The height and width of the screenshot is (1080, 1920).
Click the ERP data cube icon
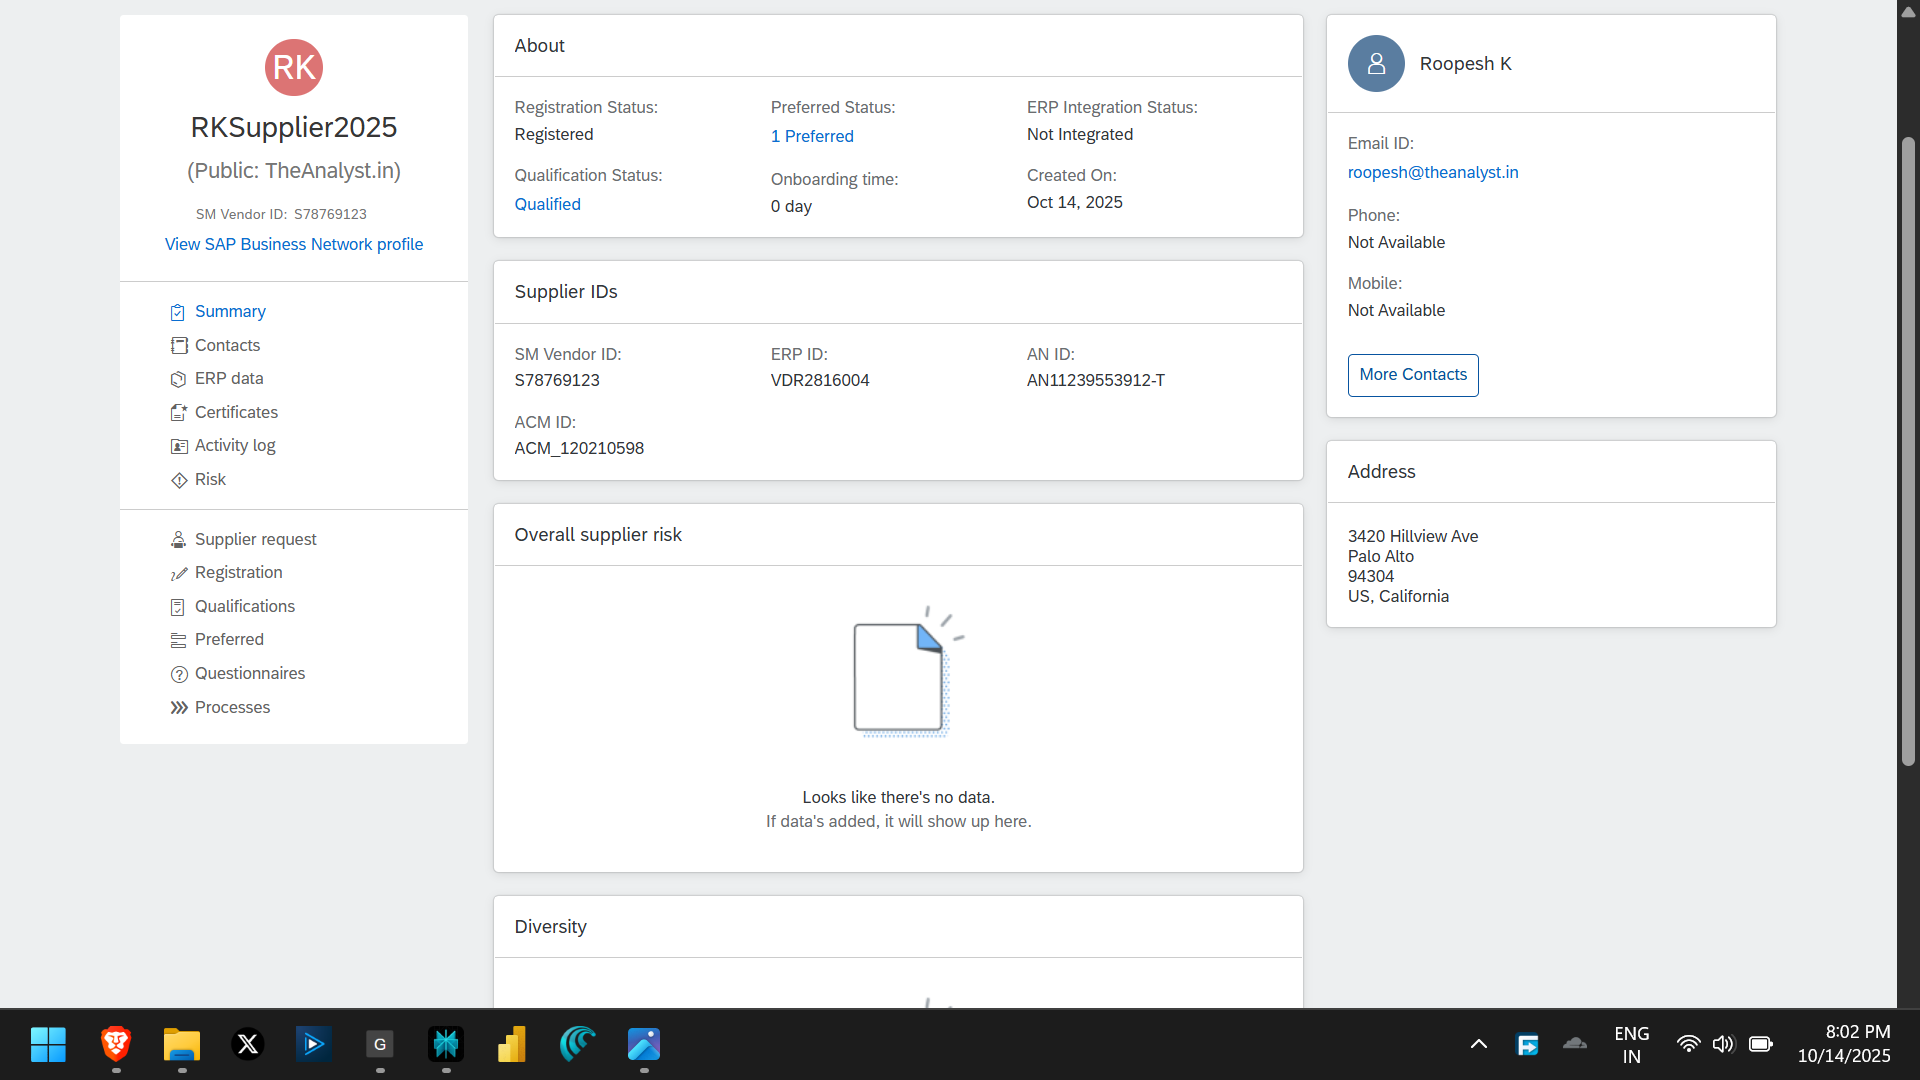pyautogui.click(x=178, y=379)
